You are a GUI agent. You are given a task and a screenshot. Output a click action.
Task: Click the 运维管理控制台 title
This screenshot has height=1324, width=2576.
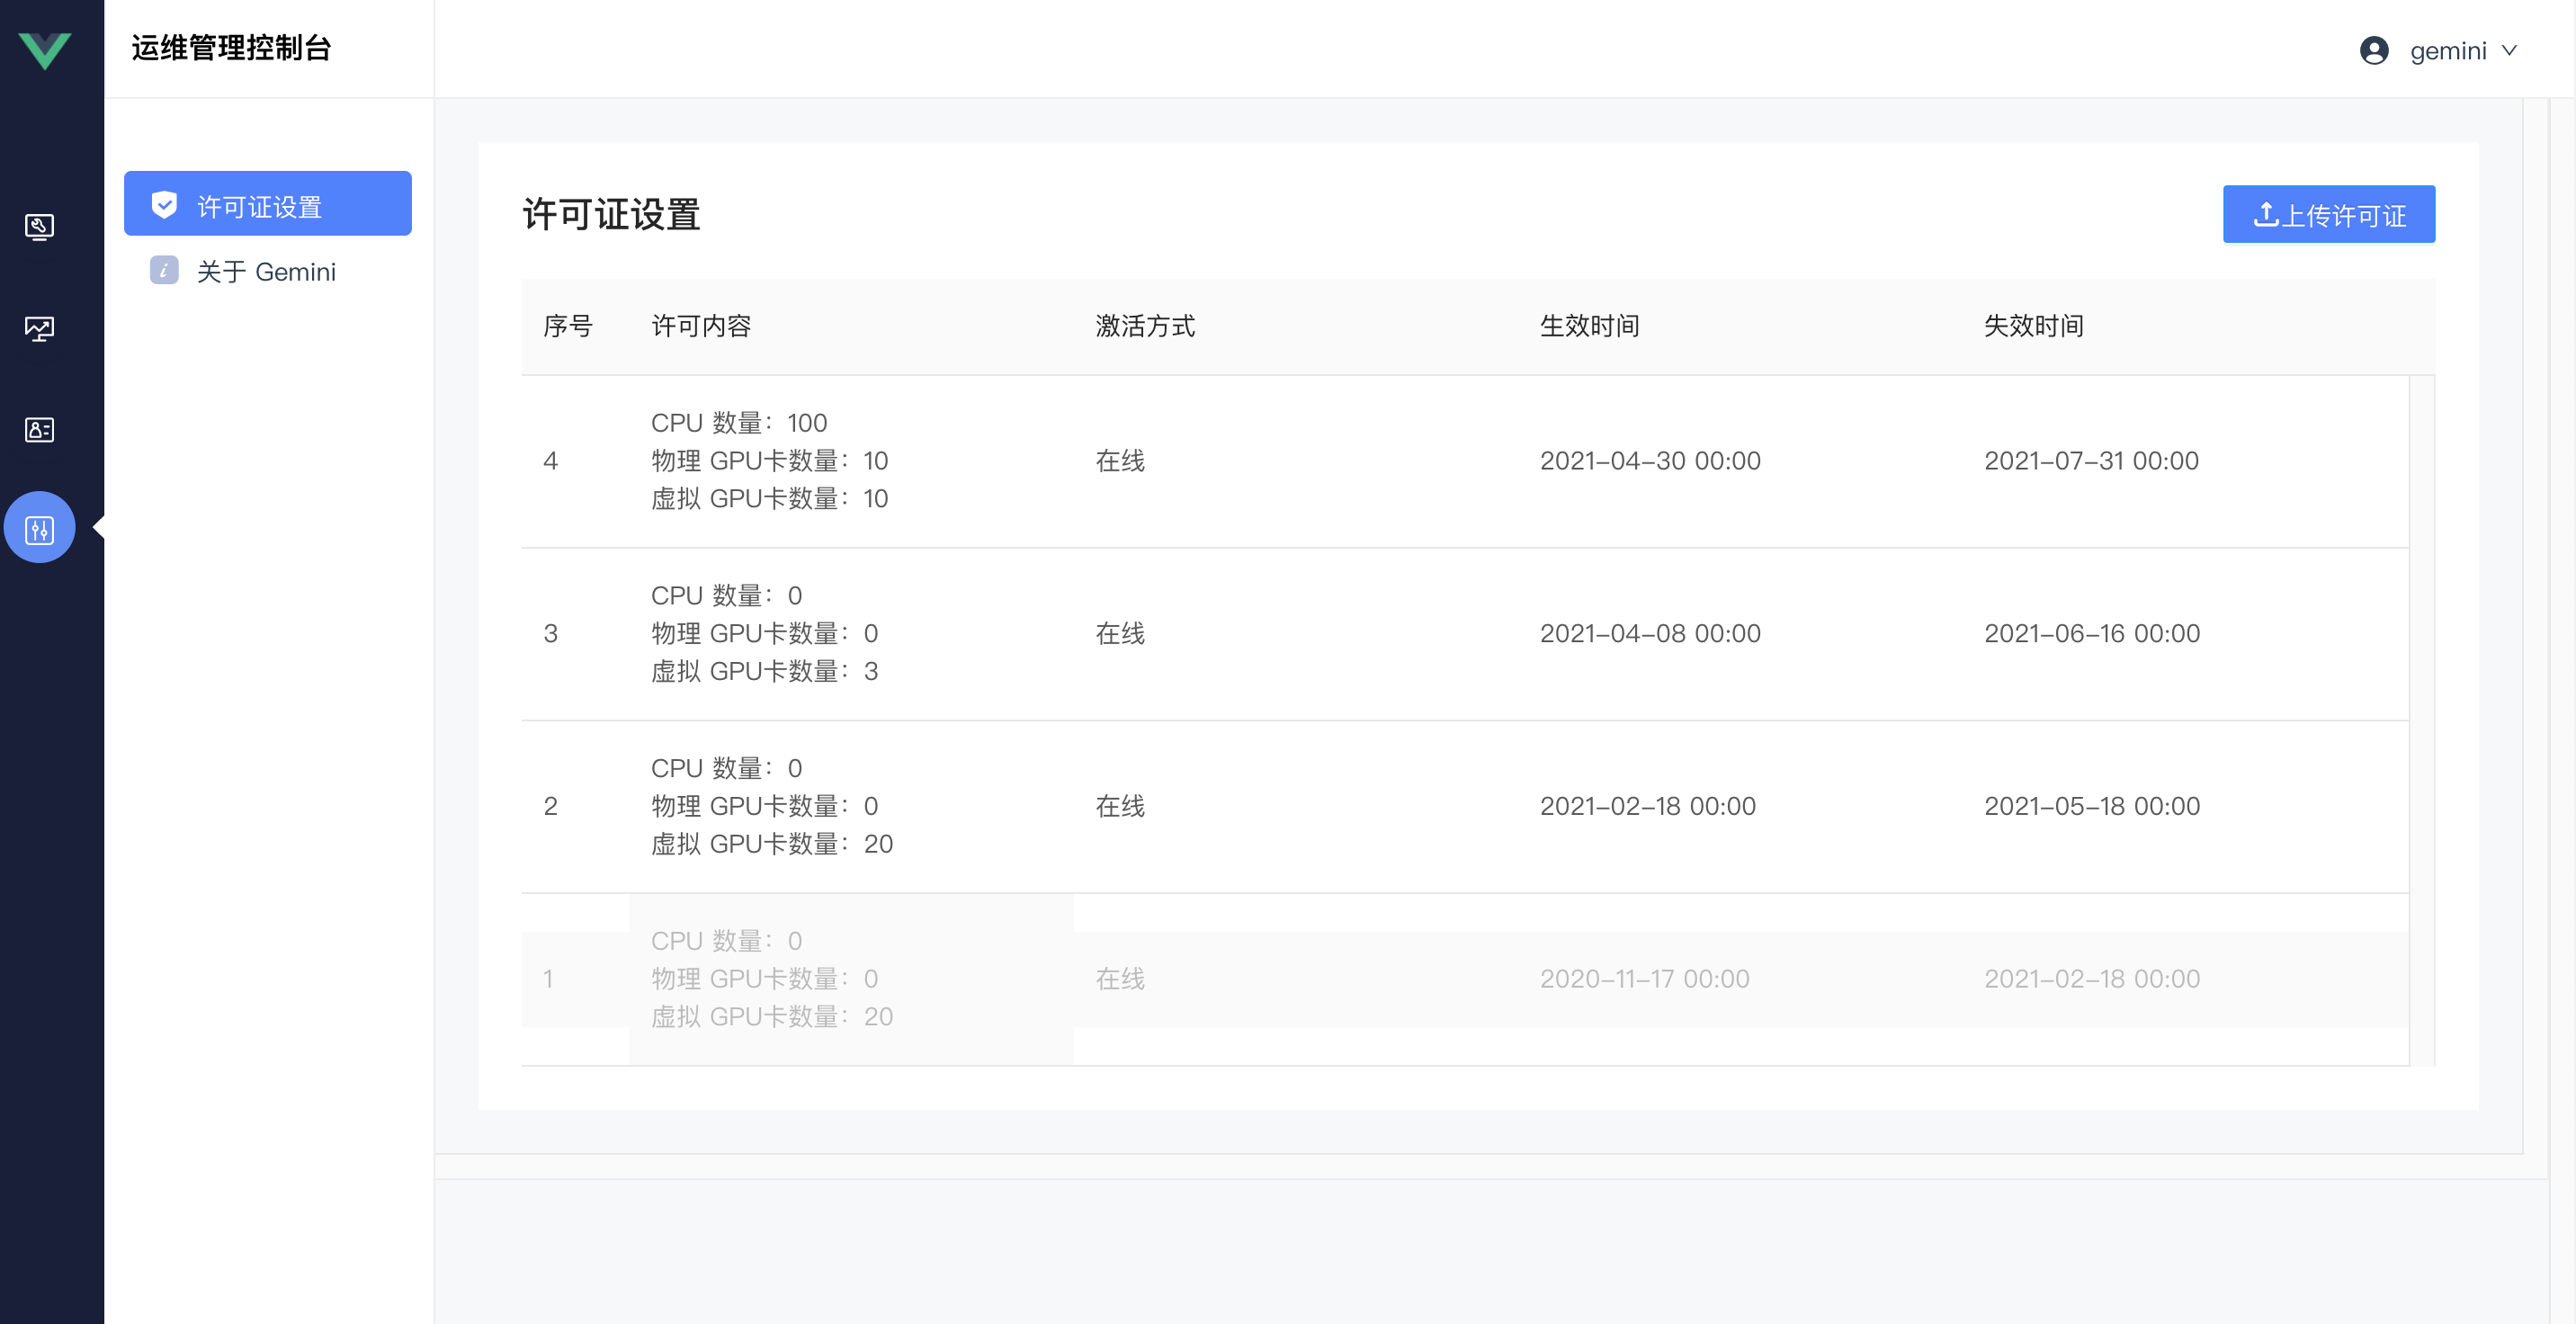[231, 48]
